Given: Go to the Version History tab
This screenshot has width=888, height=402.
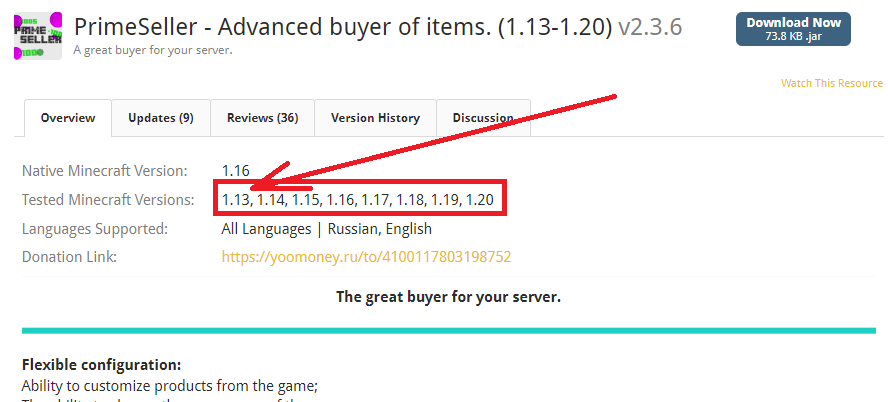Looking at the screenshot, I should pyautogui.click(x=375, y=118).
